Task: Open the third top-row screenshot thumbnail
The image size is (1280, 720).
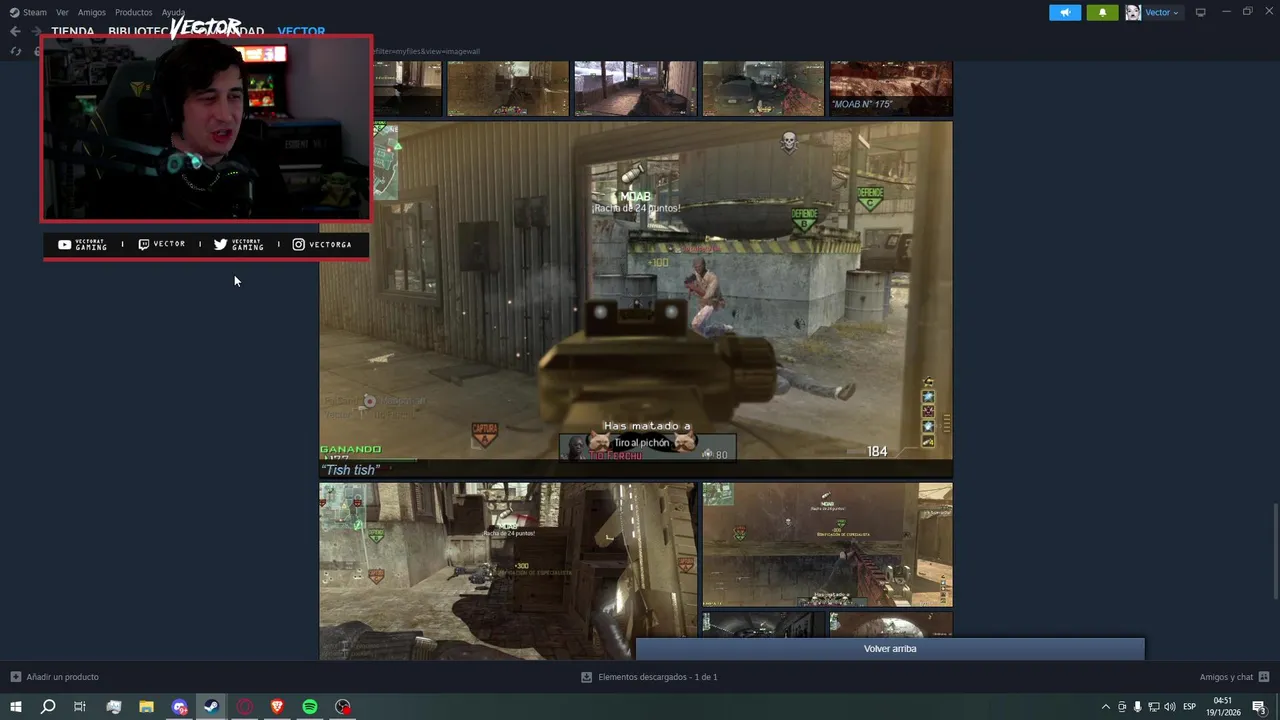Action: 635,88
